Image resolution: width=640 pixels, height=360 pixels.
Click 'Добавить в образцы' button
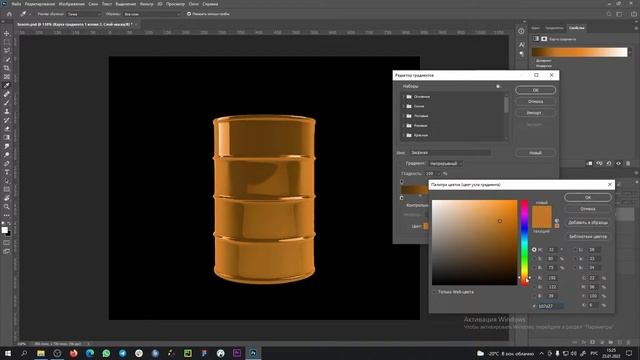point(588,222)
